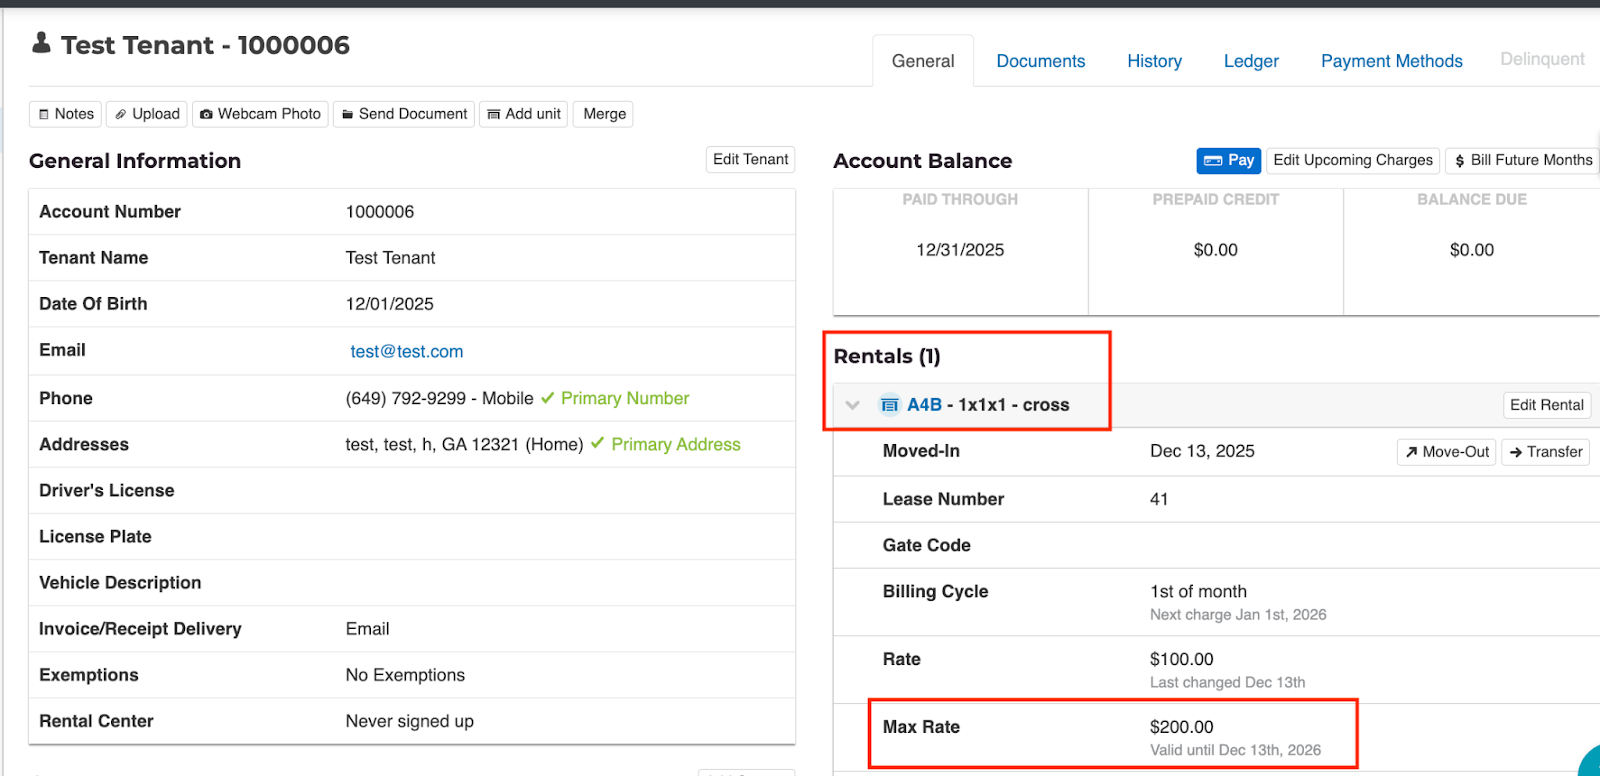Screen dimensions: 1600x776
Task: Click Edit Tenant button
Action: (750, 160)
